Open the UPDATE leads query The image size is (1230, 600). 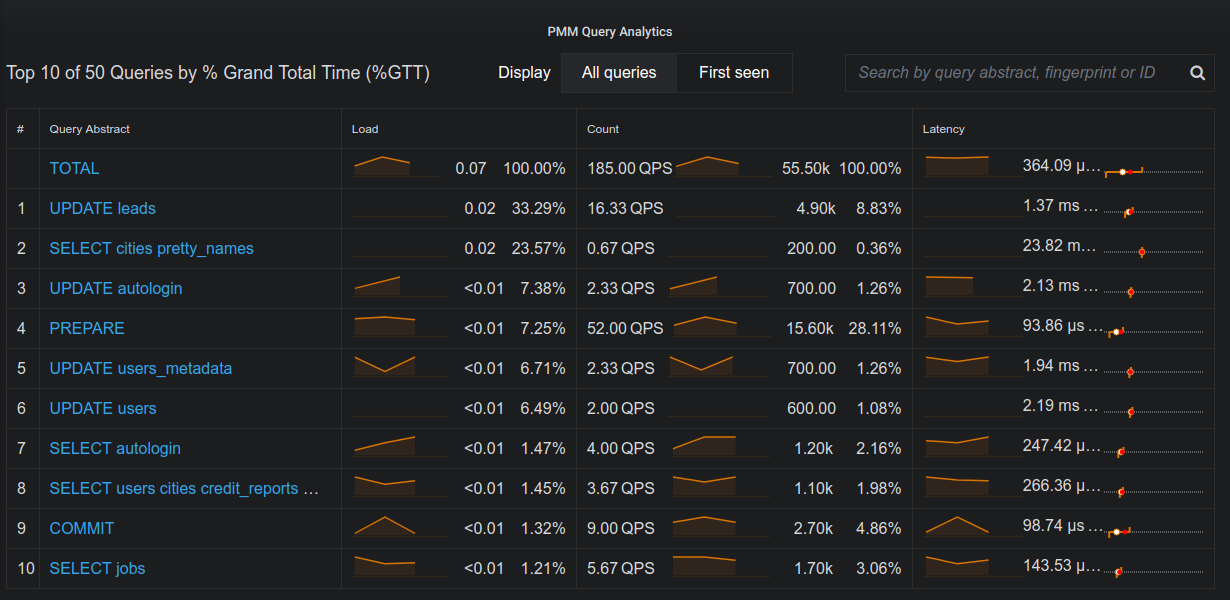coord(103,208)
